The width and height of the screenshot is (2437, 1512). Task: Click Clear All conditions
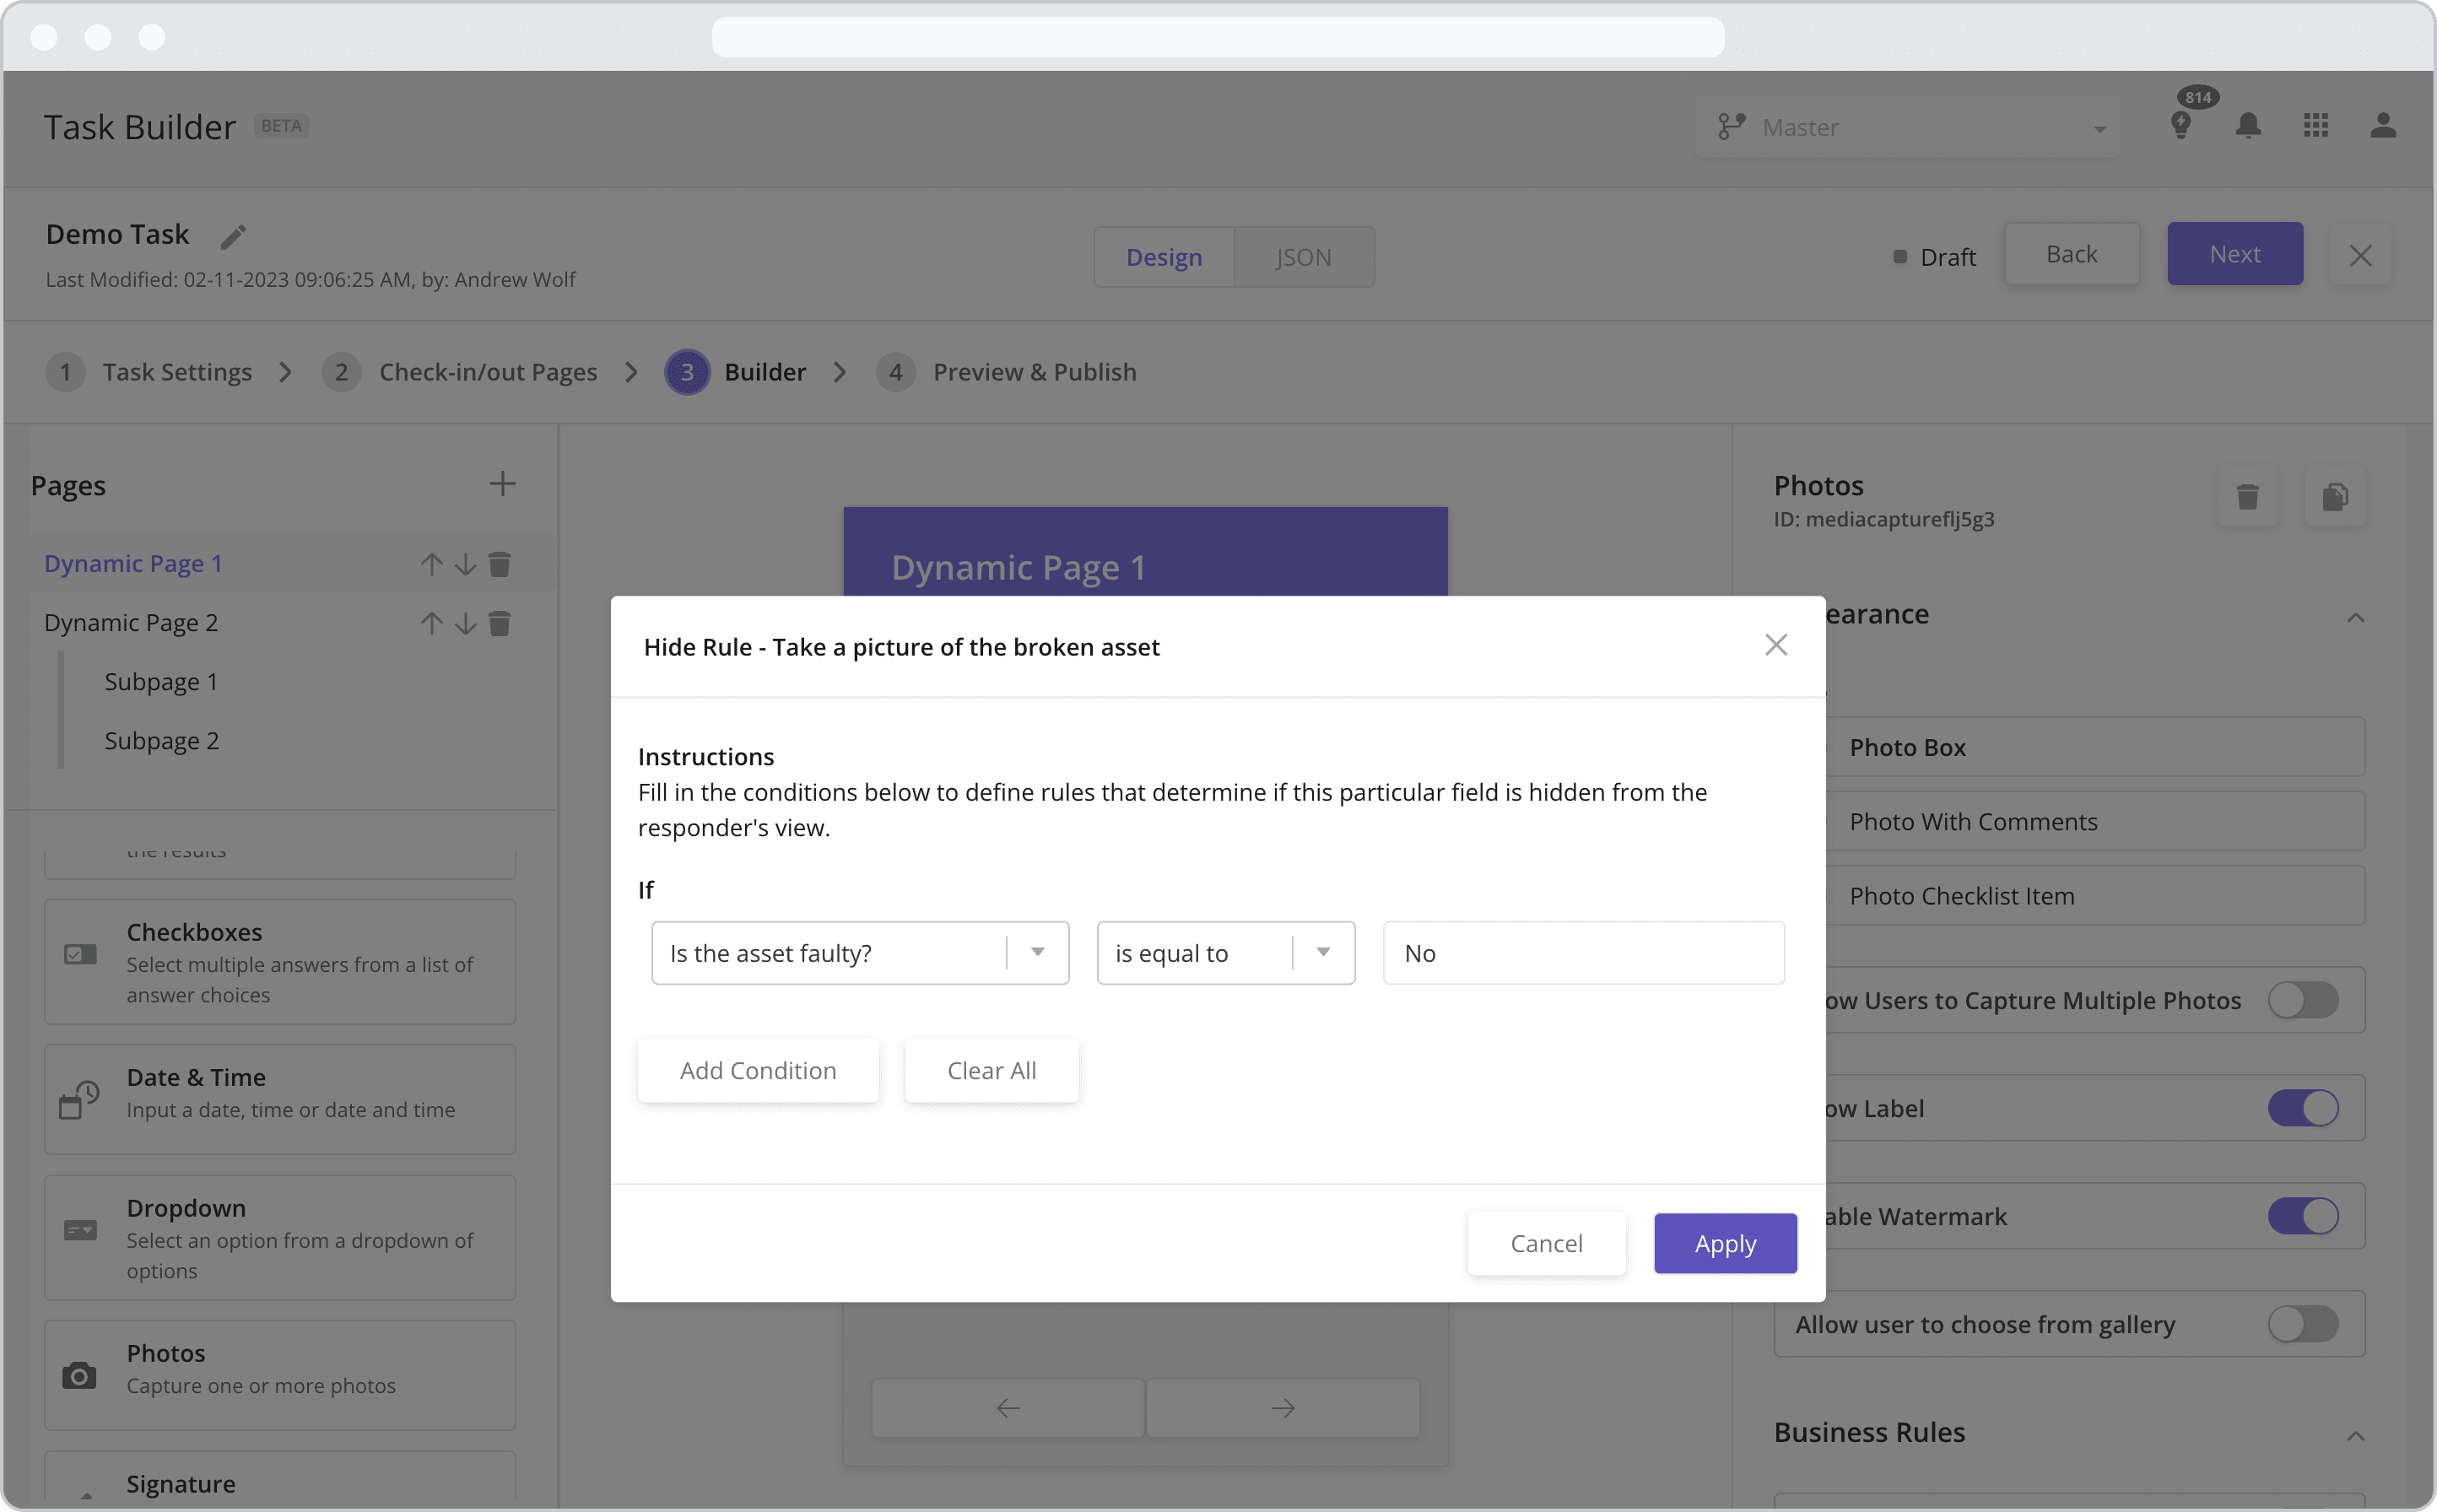click(x=991, y=1070)
